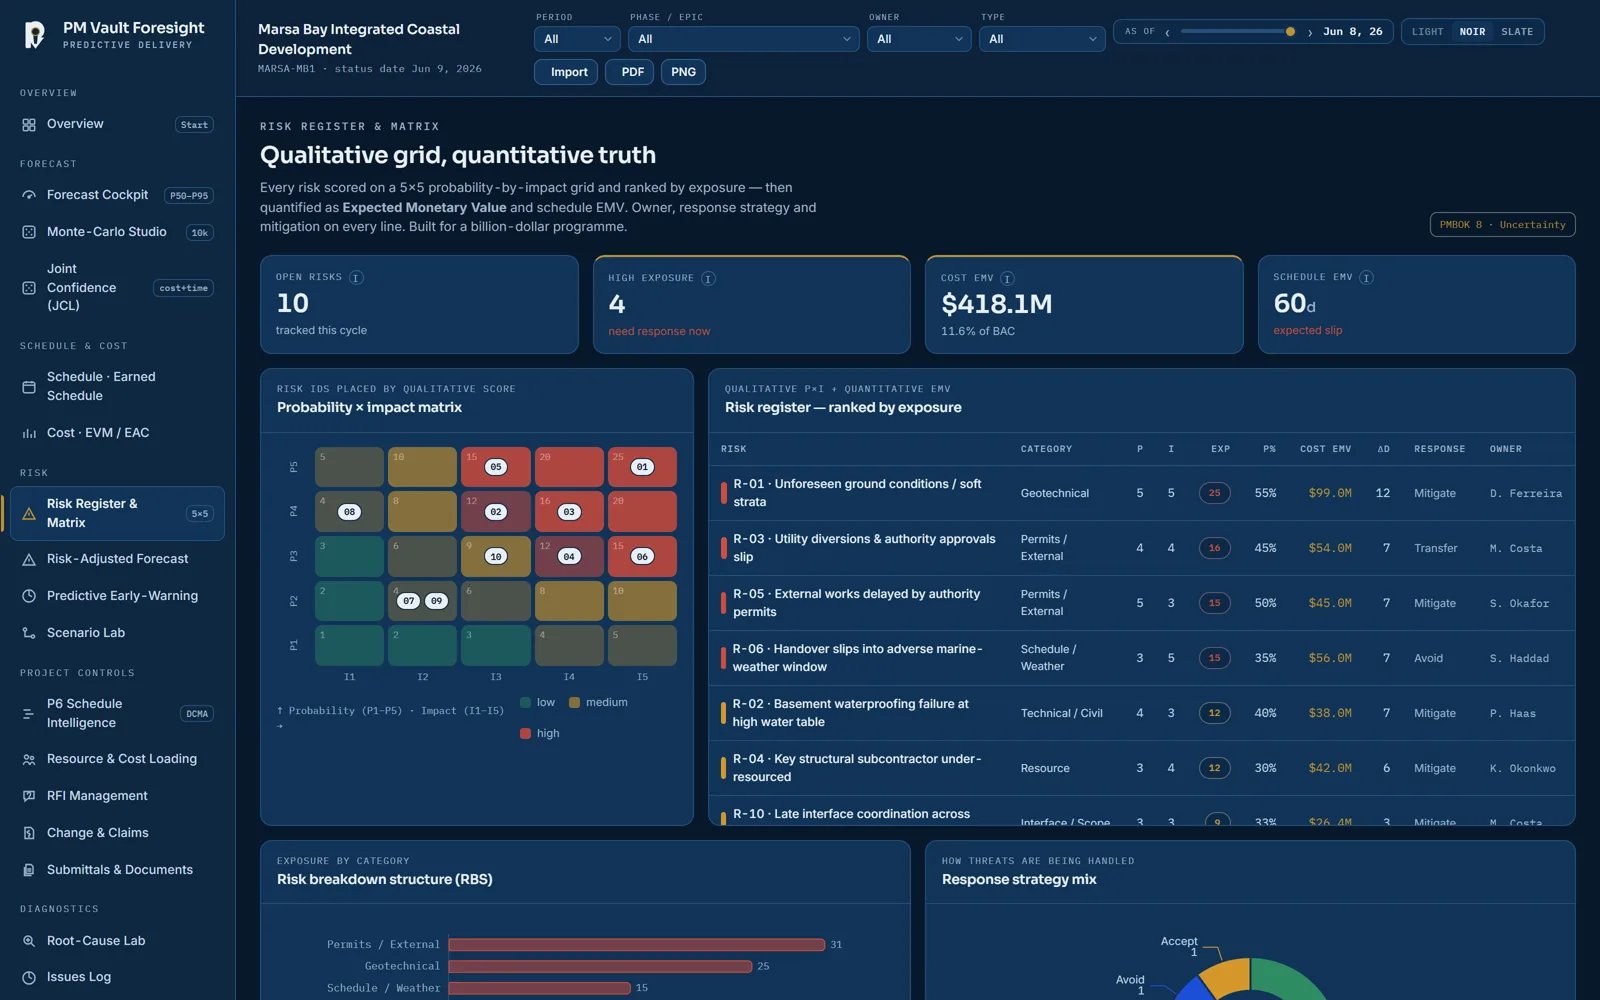This screenshot has width=1600, height=1000.
Task: Click the Cost EMV $418.1M card
Action: click(x=1084, y=305)
